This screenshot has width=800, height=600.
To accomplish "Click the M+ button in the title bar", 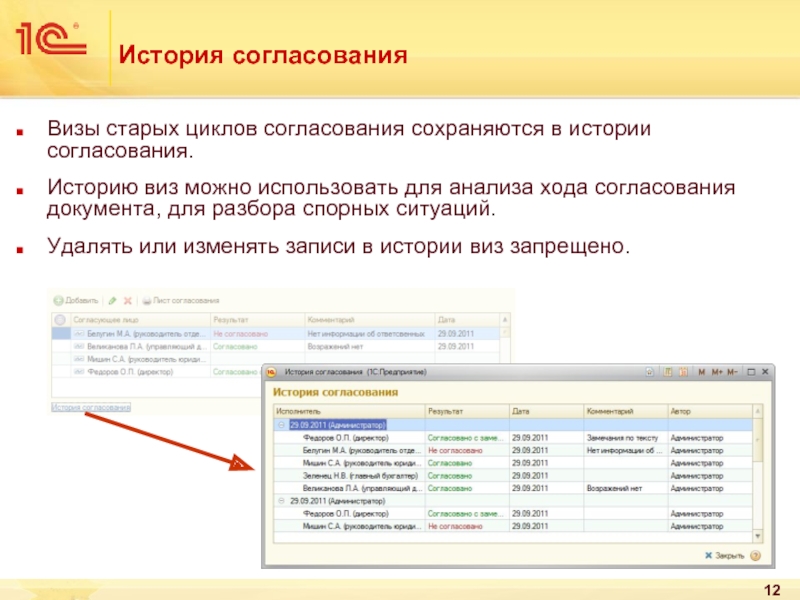I will (717, 372).
